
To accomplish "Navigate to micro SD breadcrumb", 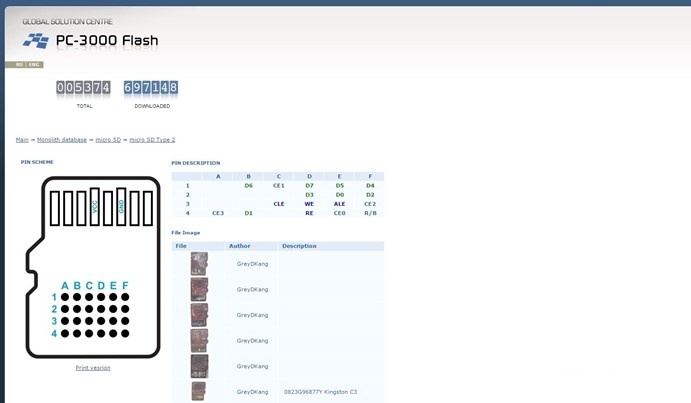I will tap(108, 139).
